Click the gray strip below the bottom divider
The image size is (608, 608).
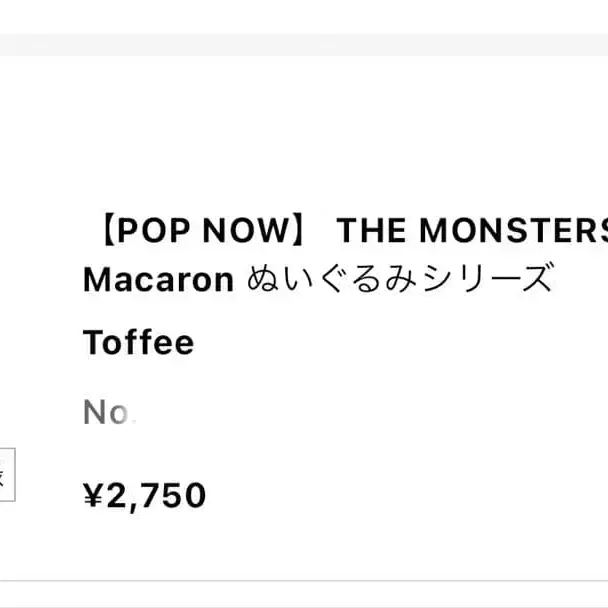[x=304, y=596]
